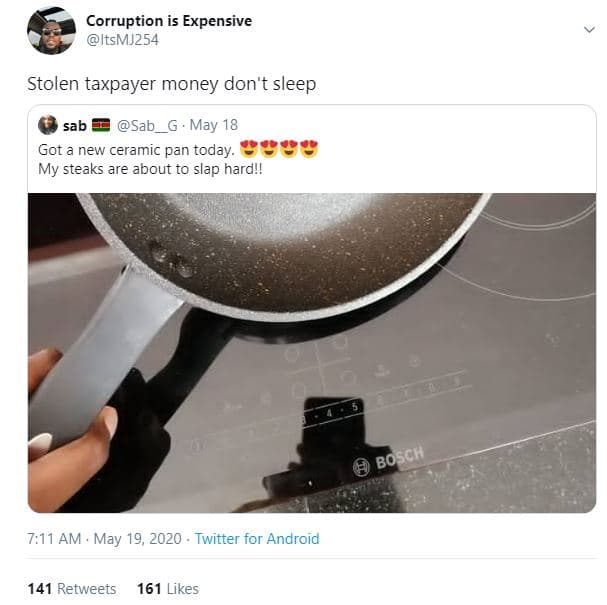This screenshot has height=605, width=607.
Task: Open the @Sab__G handle
Action: coord(148,125)
